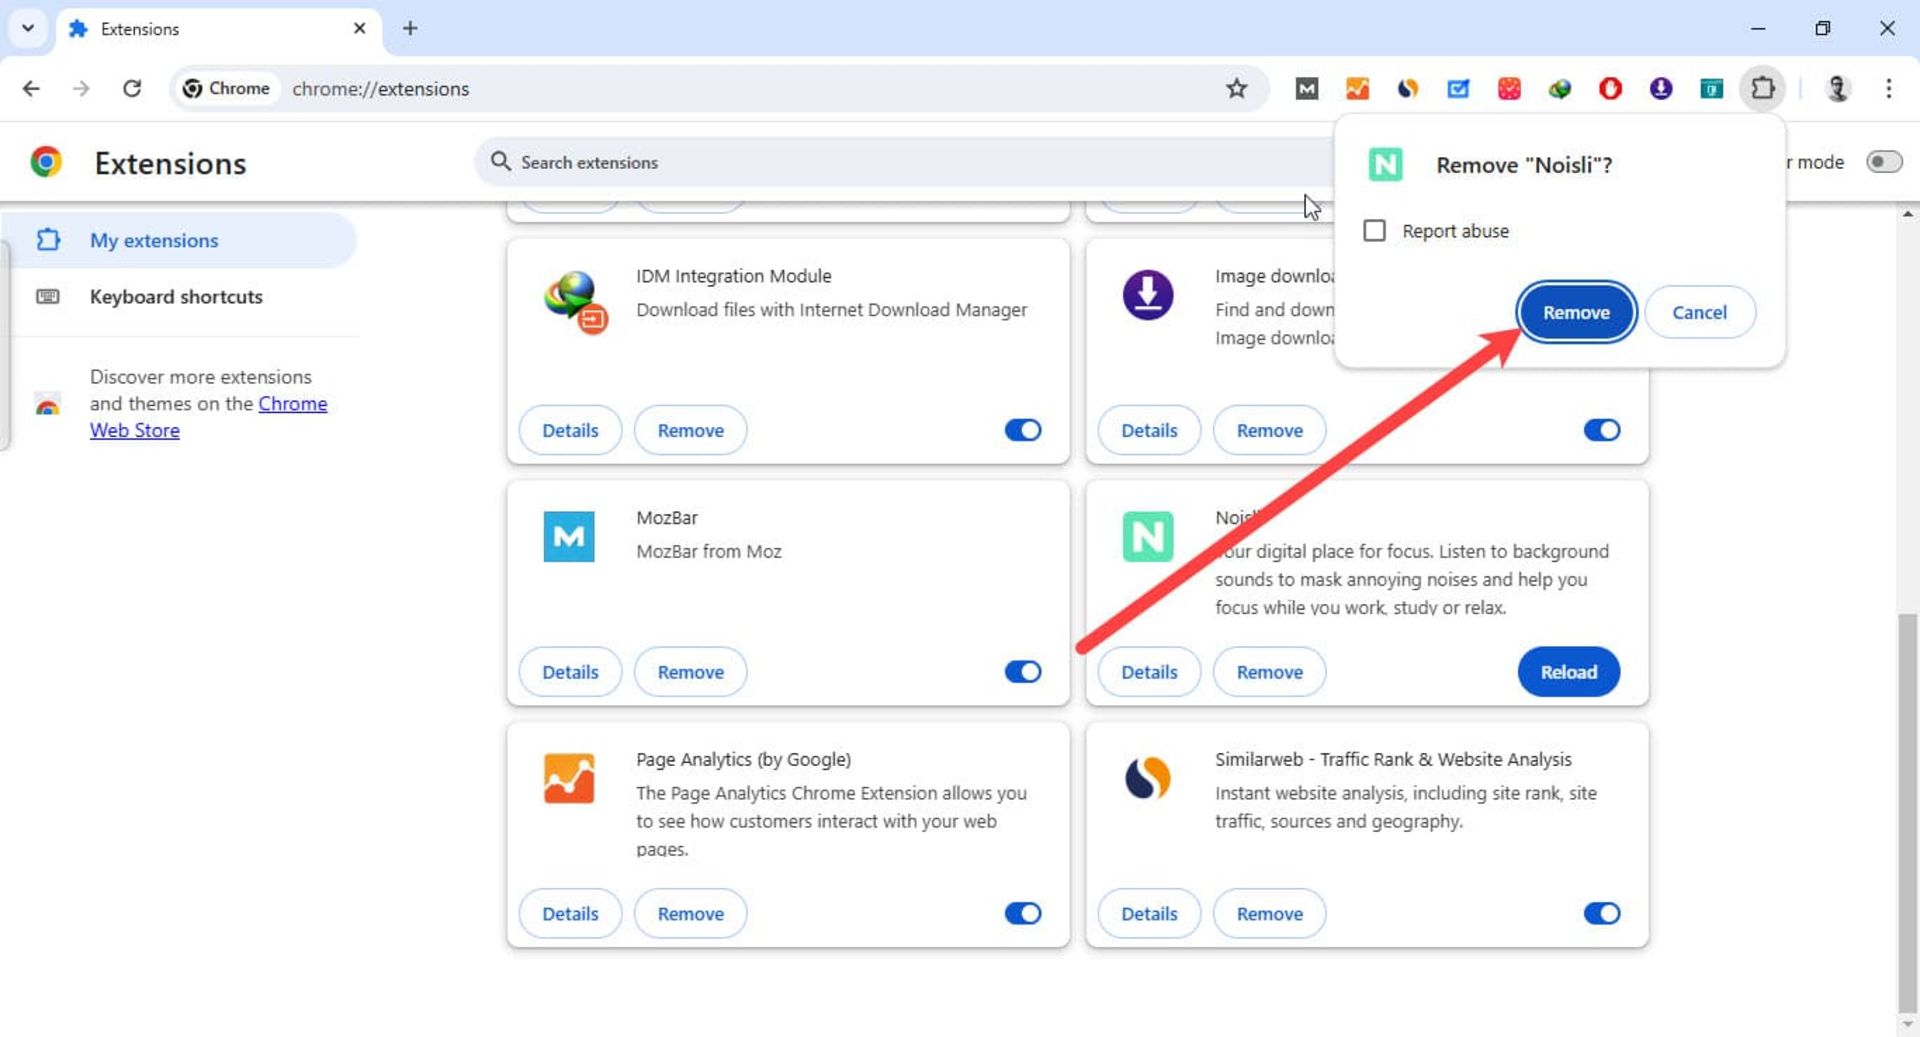Open Details for IDM Integration Module
The image size is (1920, 1037).
pyautogui.click(x=570, y=430)
